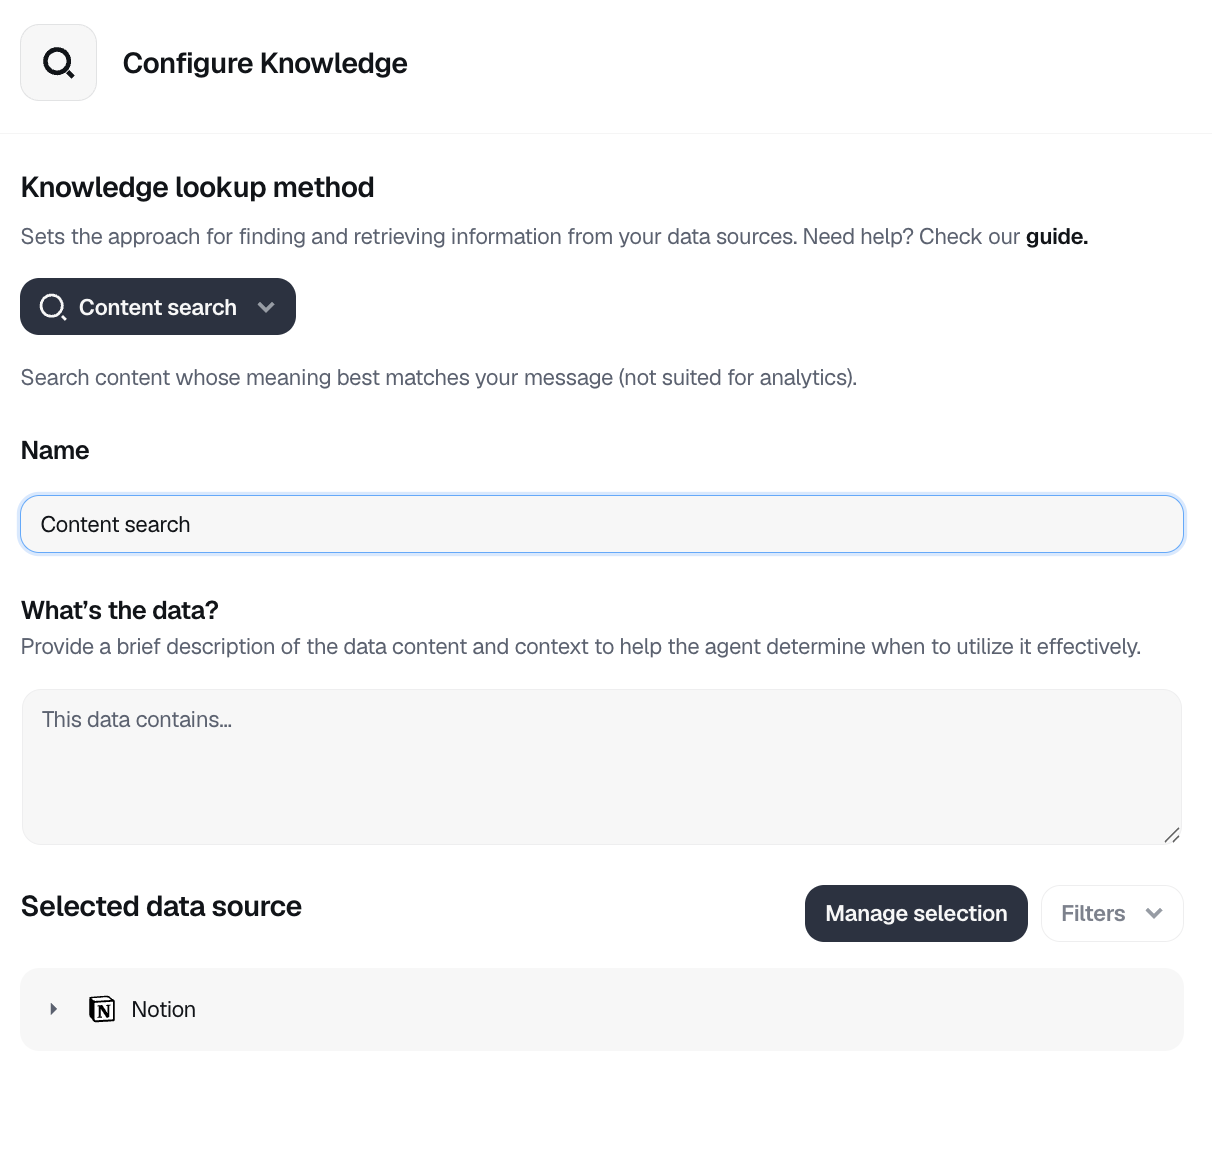Click the Filters chevron arrow

point(1154,913)
